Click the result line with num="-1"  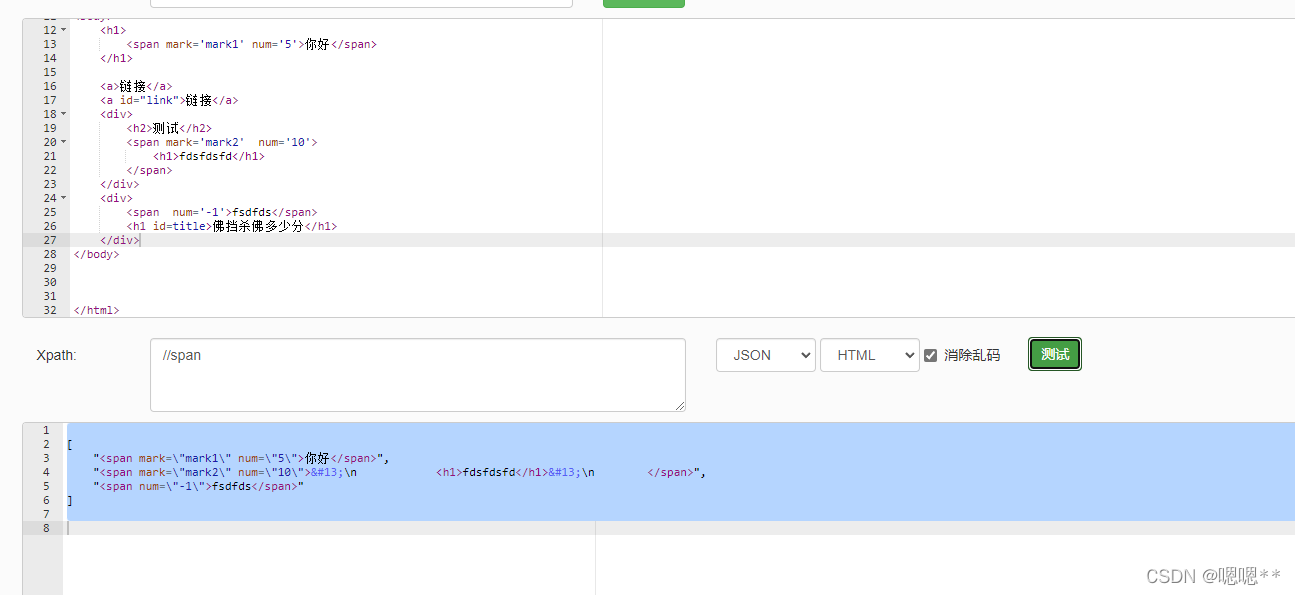point(198,486)
